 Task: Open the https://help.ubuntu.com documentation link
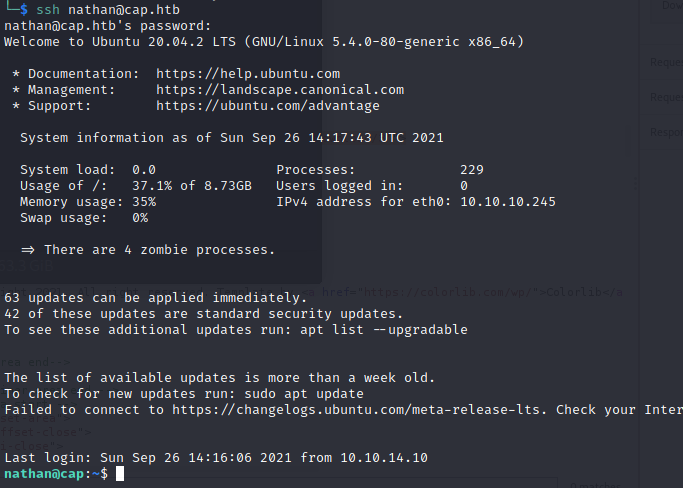click(x=248, y=74)
